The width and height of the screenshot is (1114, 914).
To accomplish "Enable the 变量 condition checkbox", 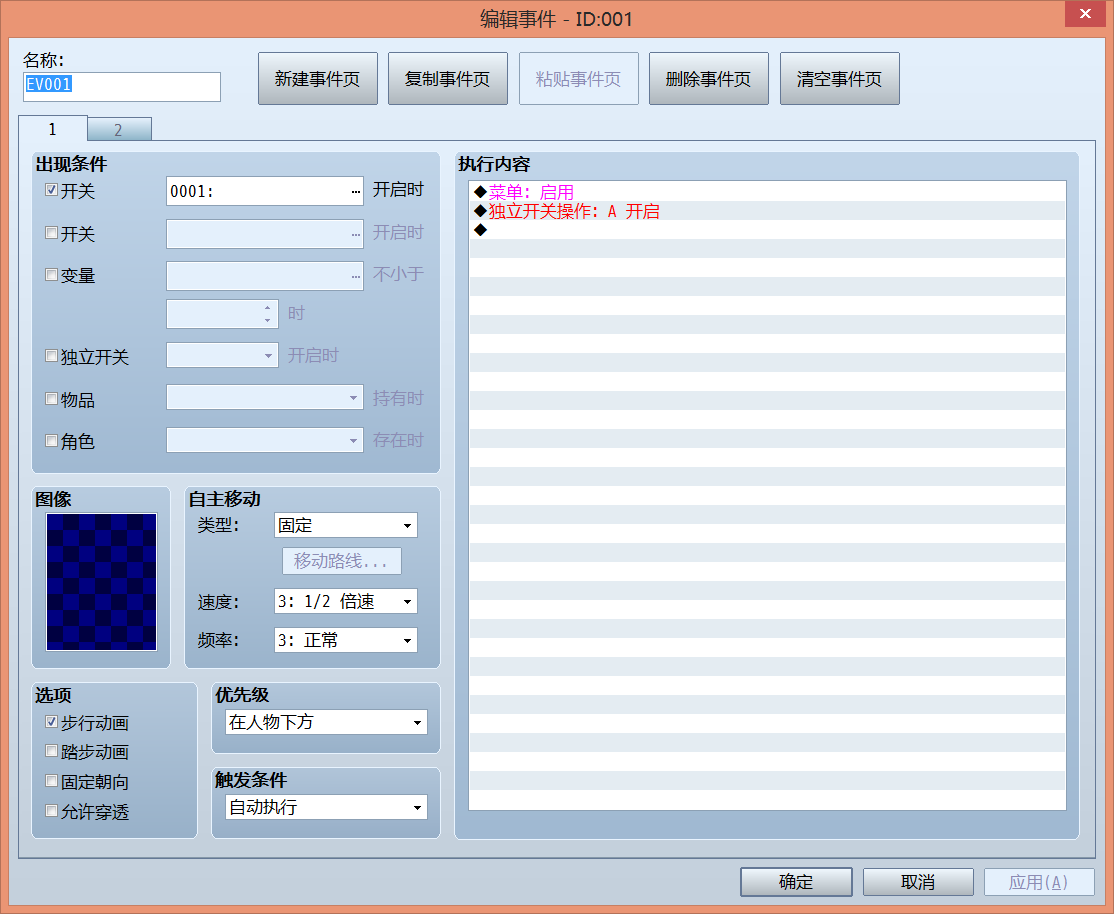I will coord(51,274).
